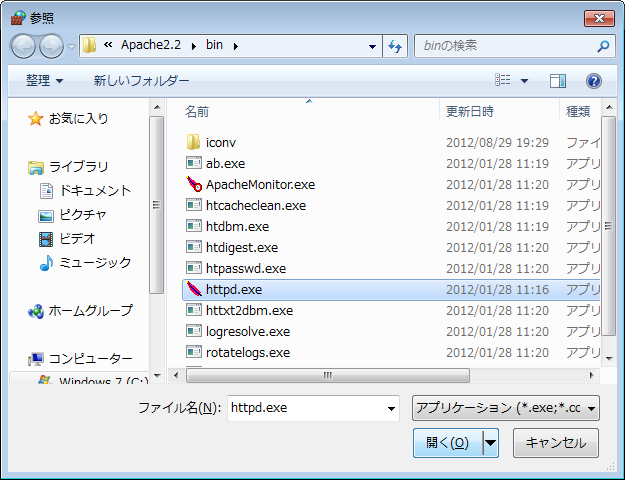This screenshot has width=625, height=480.
Task: Select logresolve.exe file
Action: [248, 332]
